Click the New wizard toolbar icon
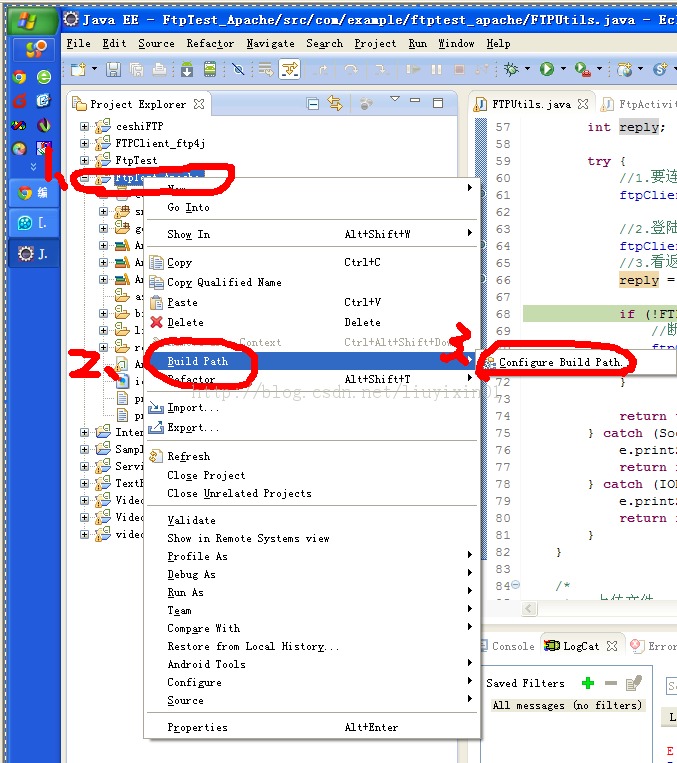Image resolution: width=677 pixels, height=763 pixels. coord(78,70)
